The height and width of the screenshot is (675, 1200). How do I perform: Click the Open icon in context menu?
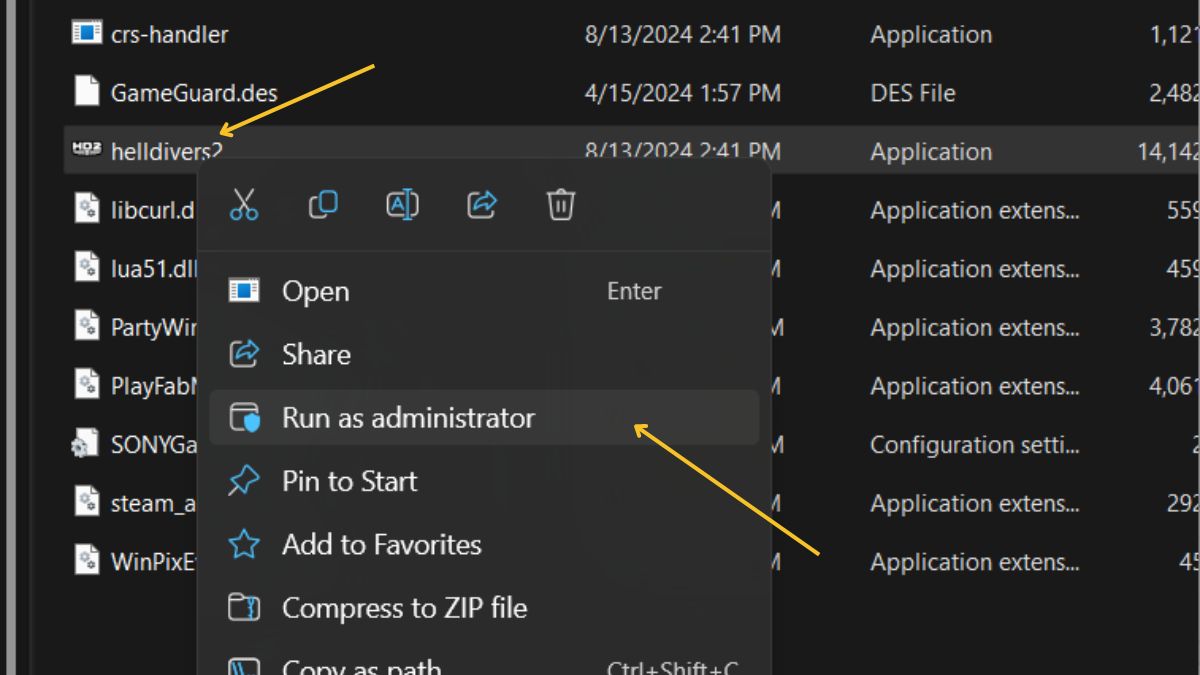244,291
